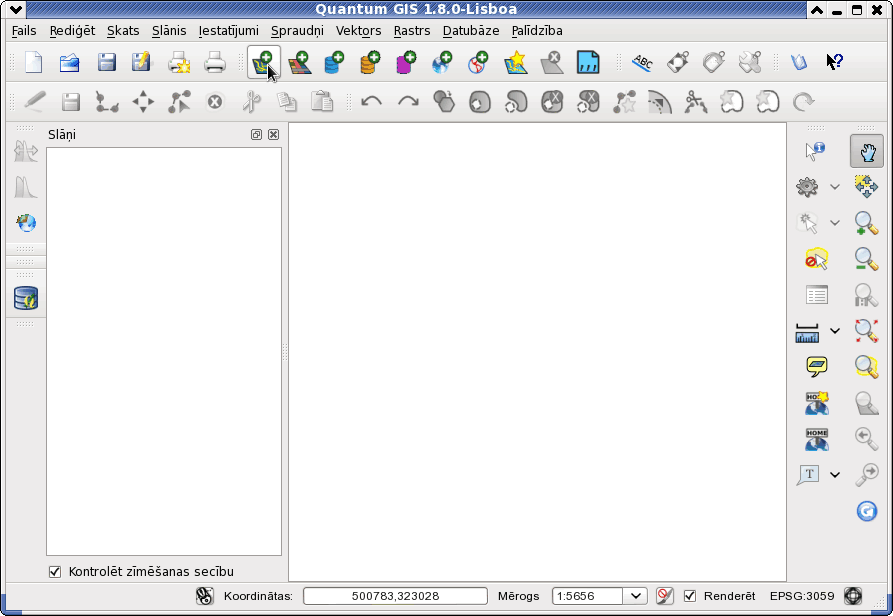Open the Fails menu

[24, 31]
